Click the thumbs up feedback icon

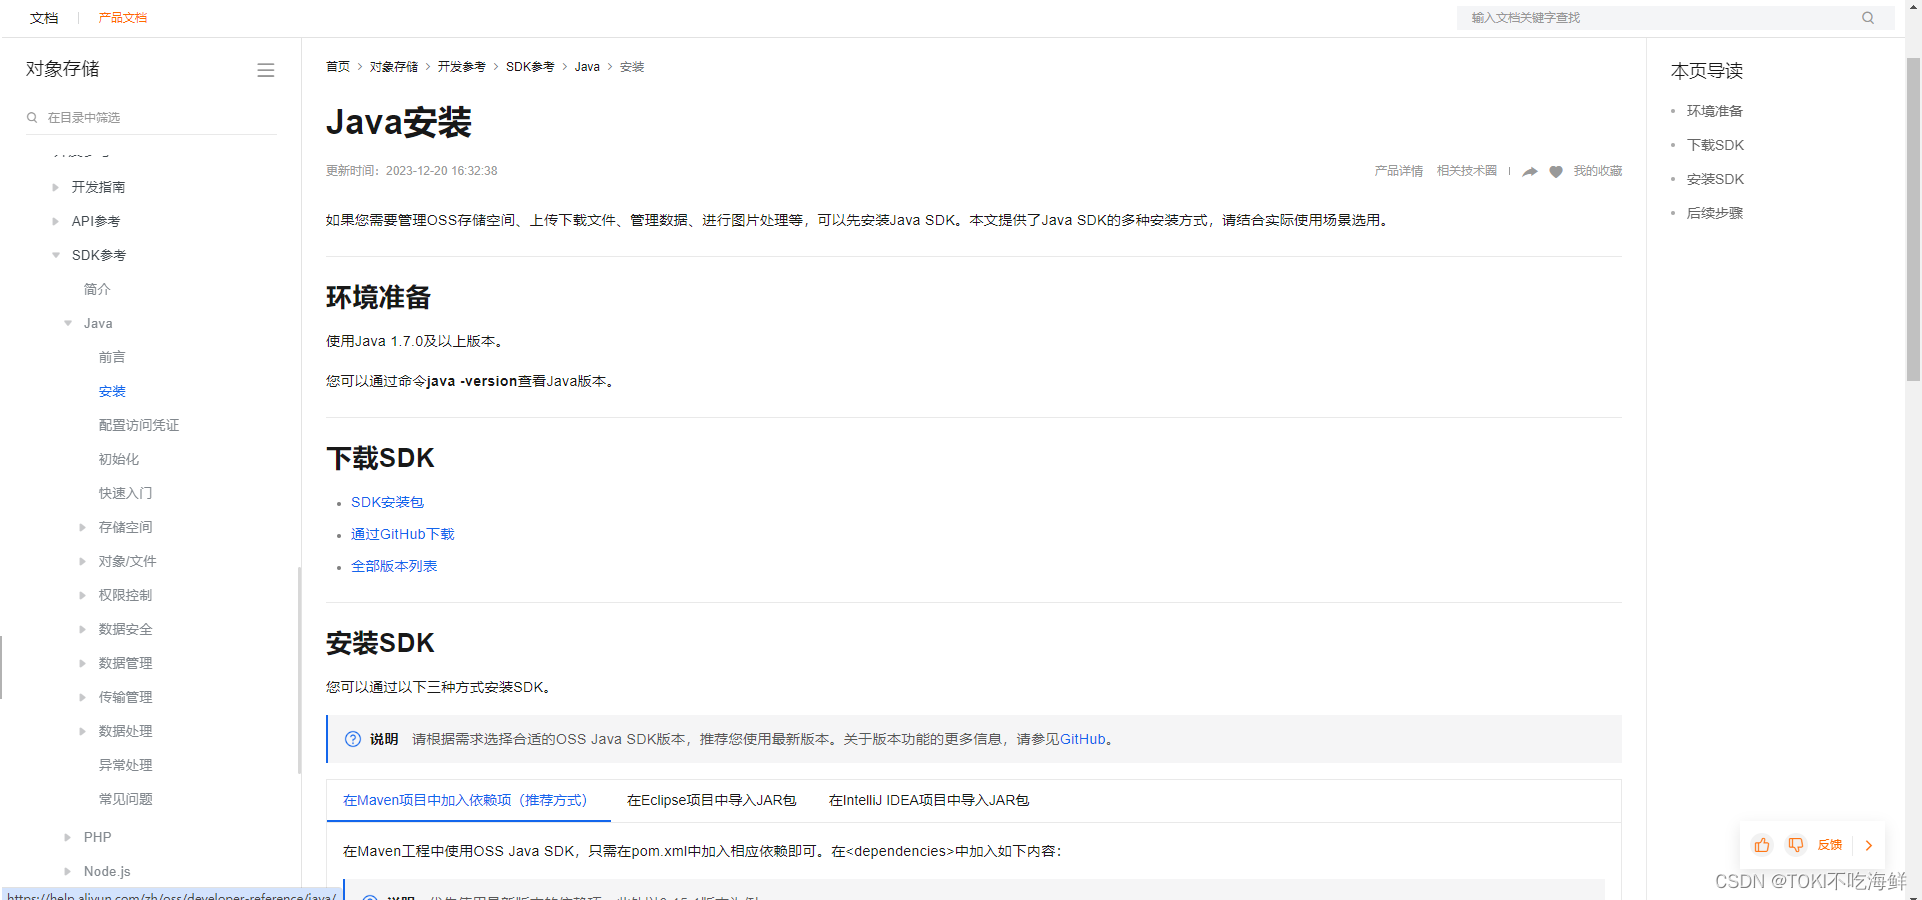(1762, 845)
